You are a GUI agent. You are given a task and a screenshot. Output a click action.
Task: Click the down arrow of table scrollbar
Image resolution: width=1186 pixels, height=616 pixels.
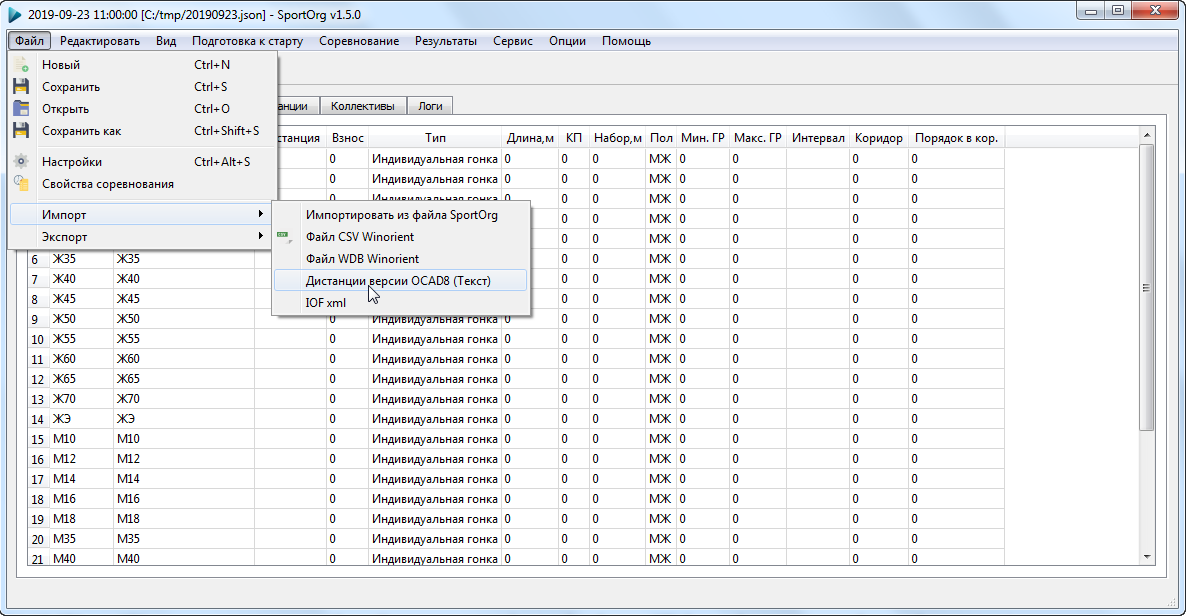point(1147,557)
